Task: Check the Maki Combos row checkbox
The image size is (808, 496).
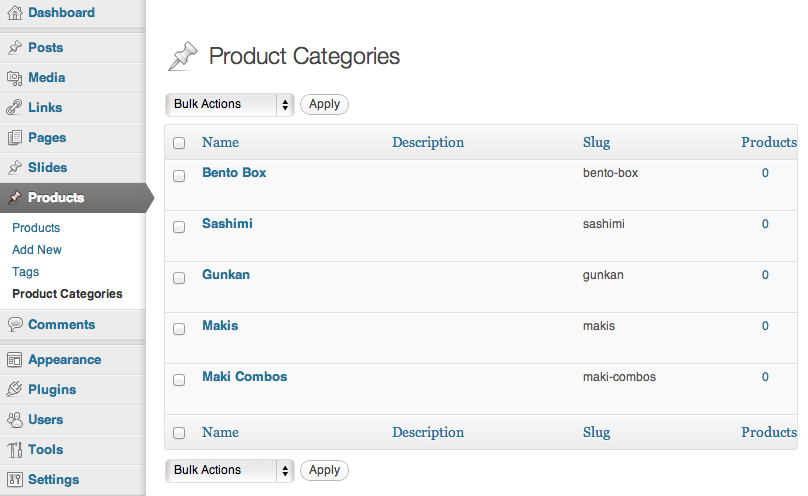Action: coord(179,380)
